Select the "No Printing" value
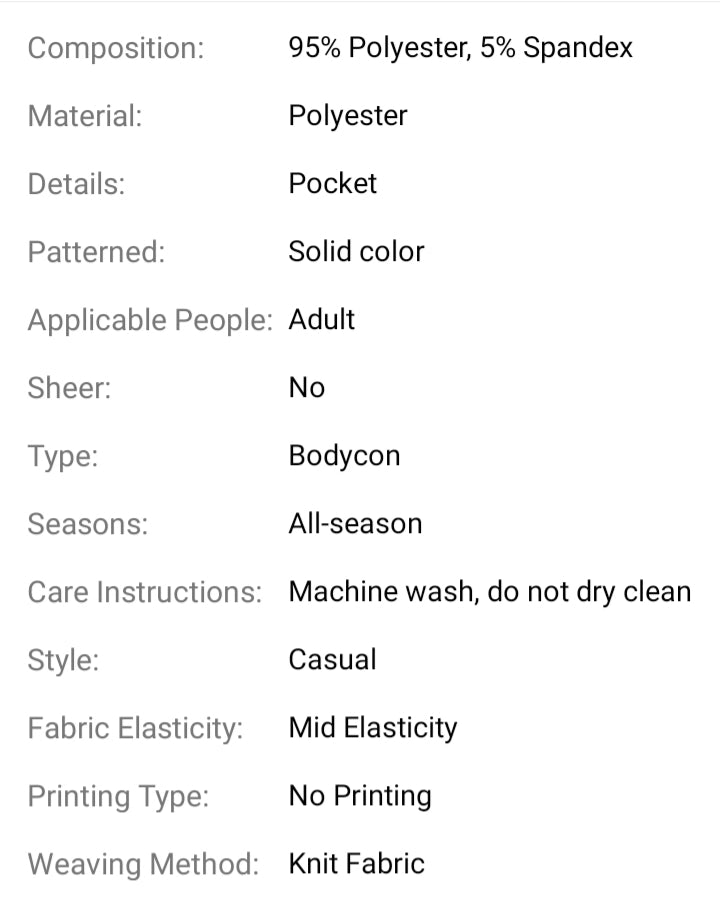This screenshot has width=720, height=903. tap(360, 796)
